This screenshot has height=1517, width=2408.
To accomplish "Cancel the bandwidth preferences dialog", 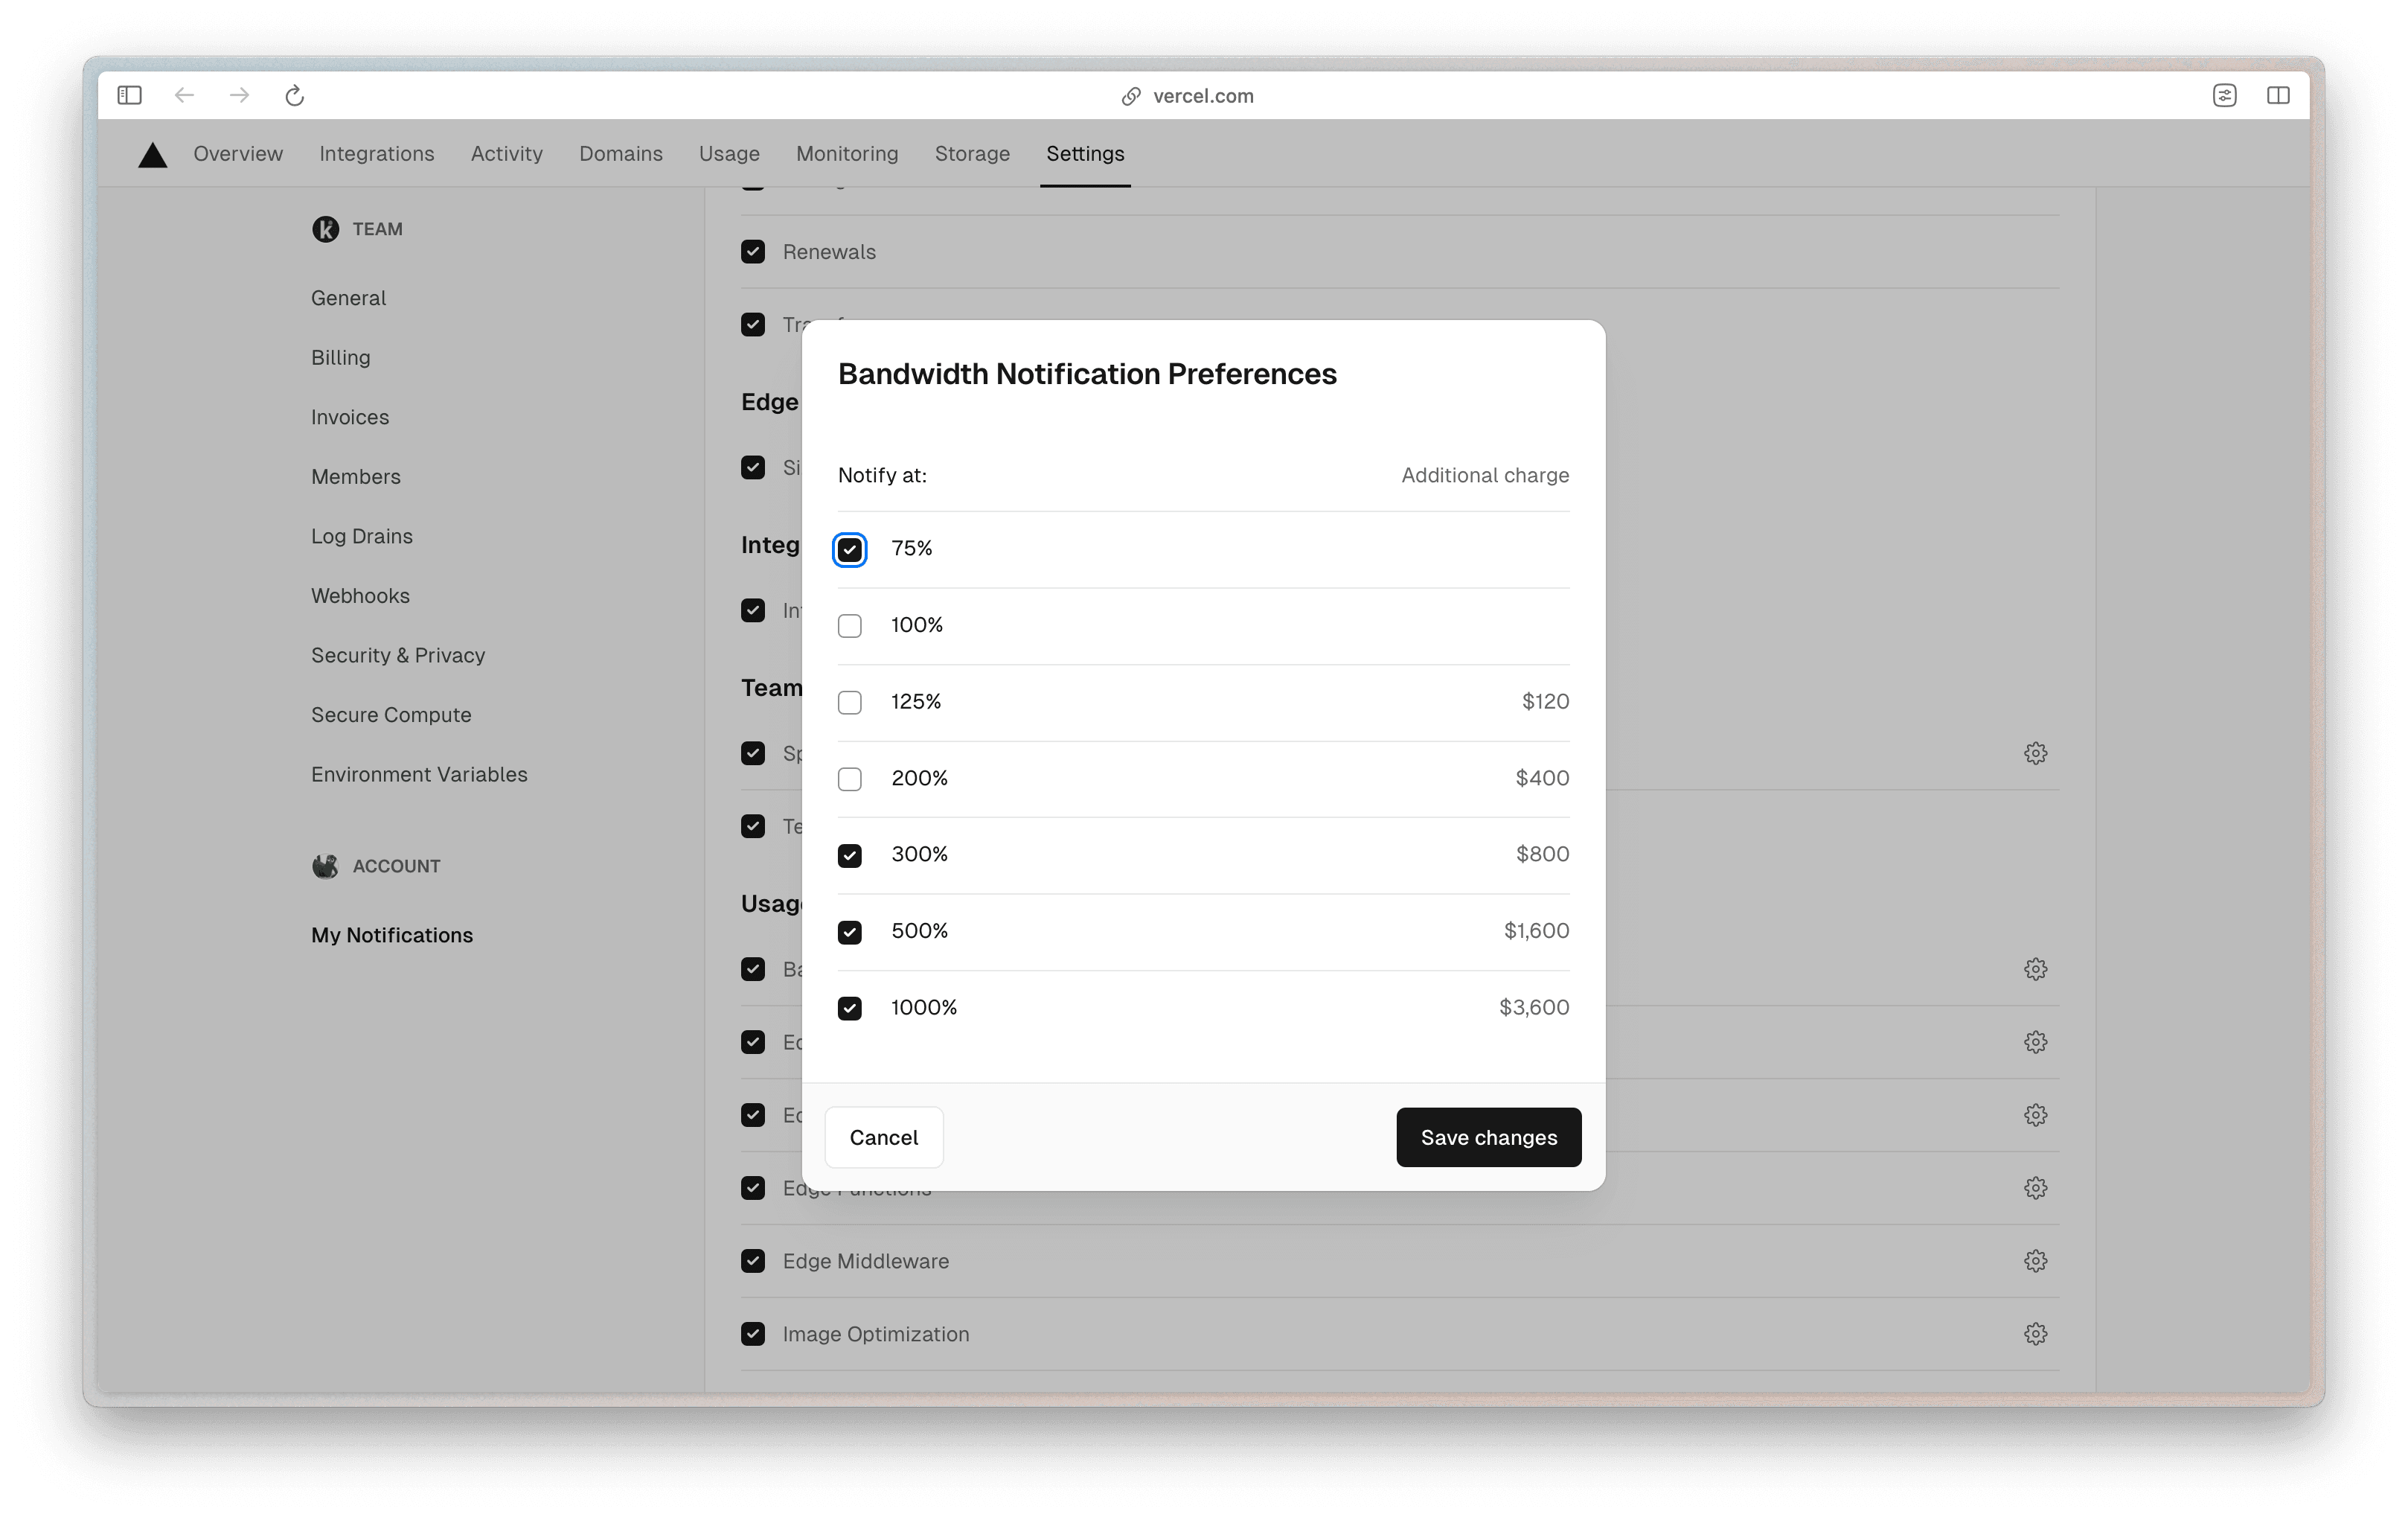I will (x=883, y=1137).
